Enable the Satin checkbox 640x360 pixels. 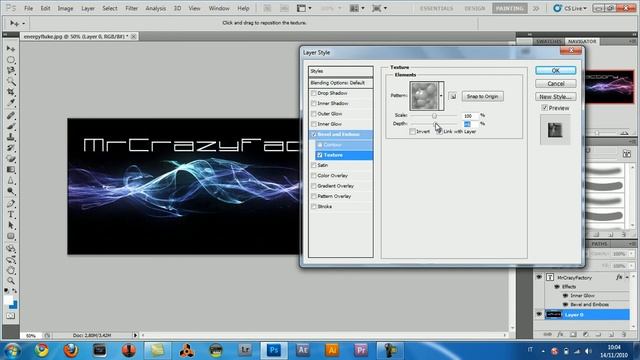coord(313,165)
